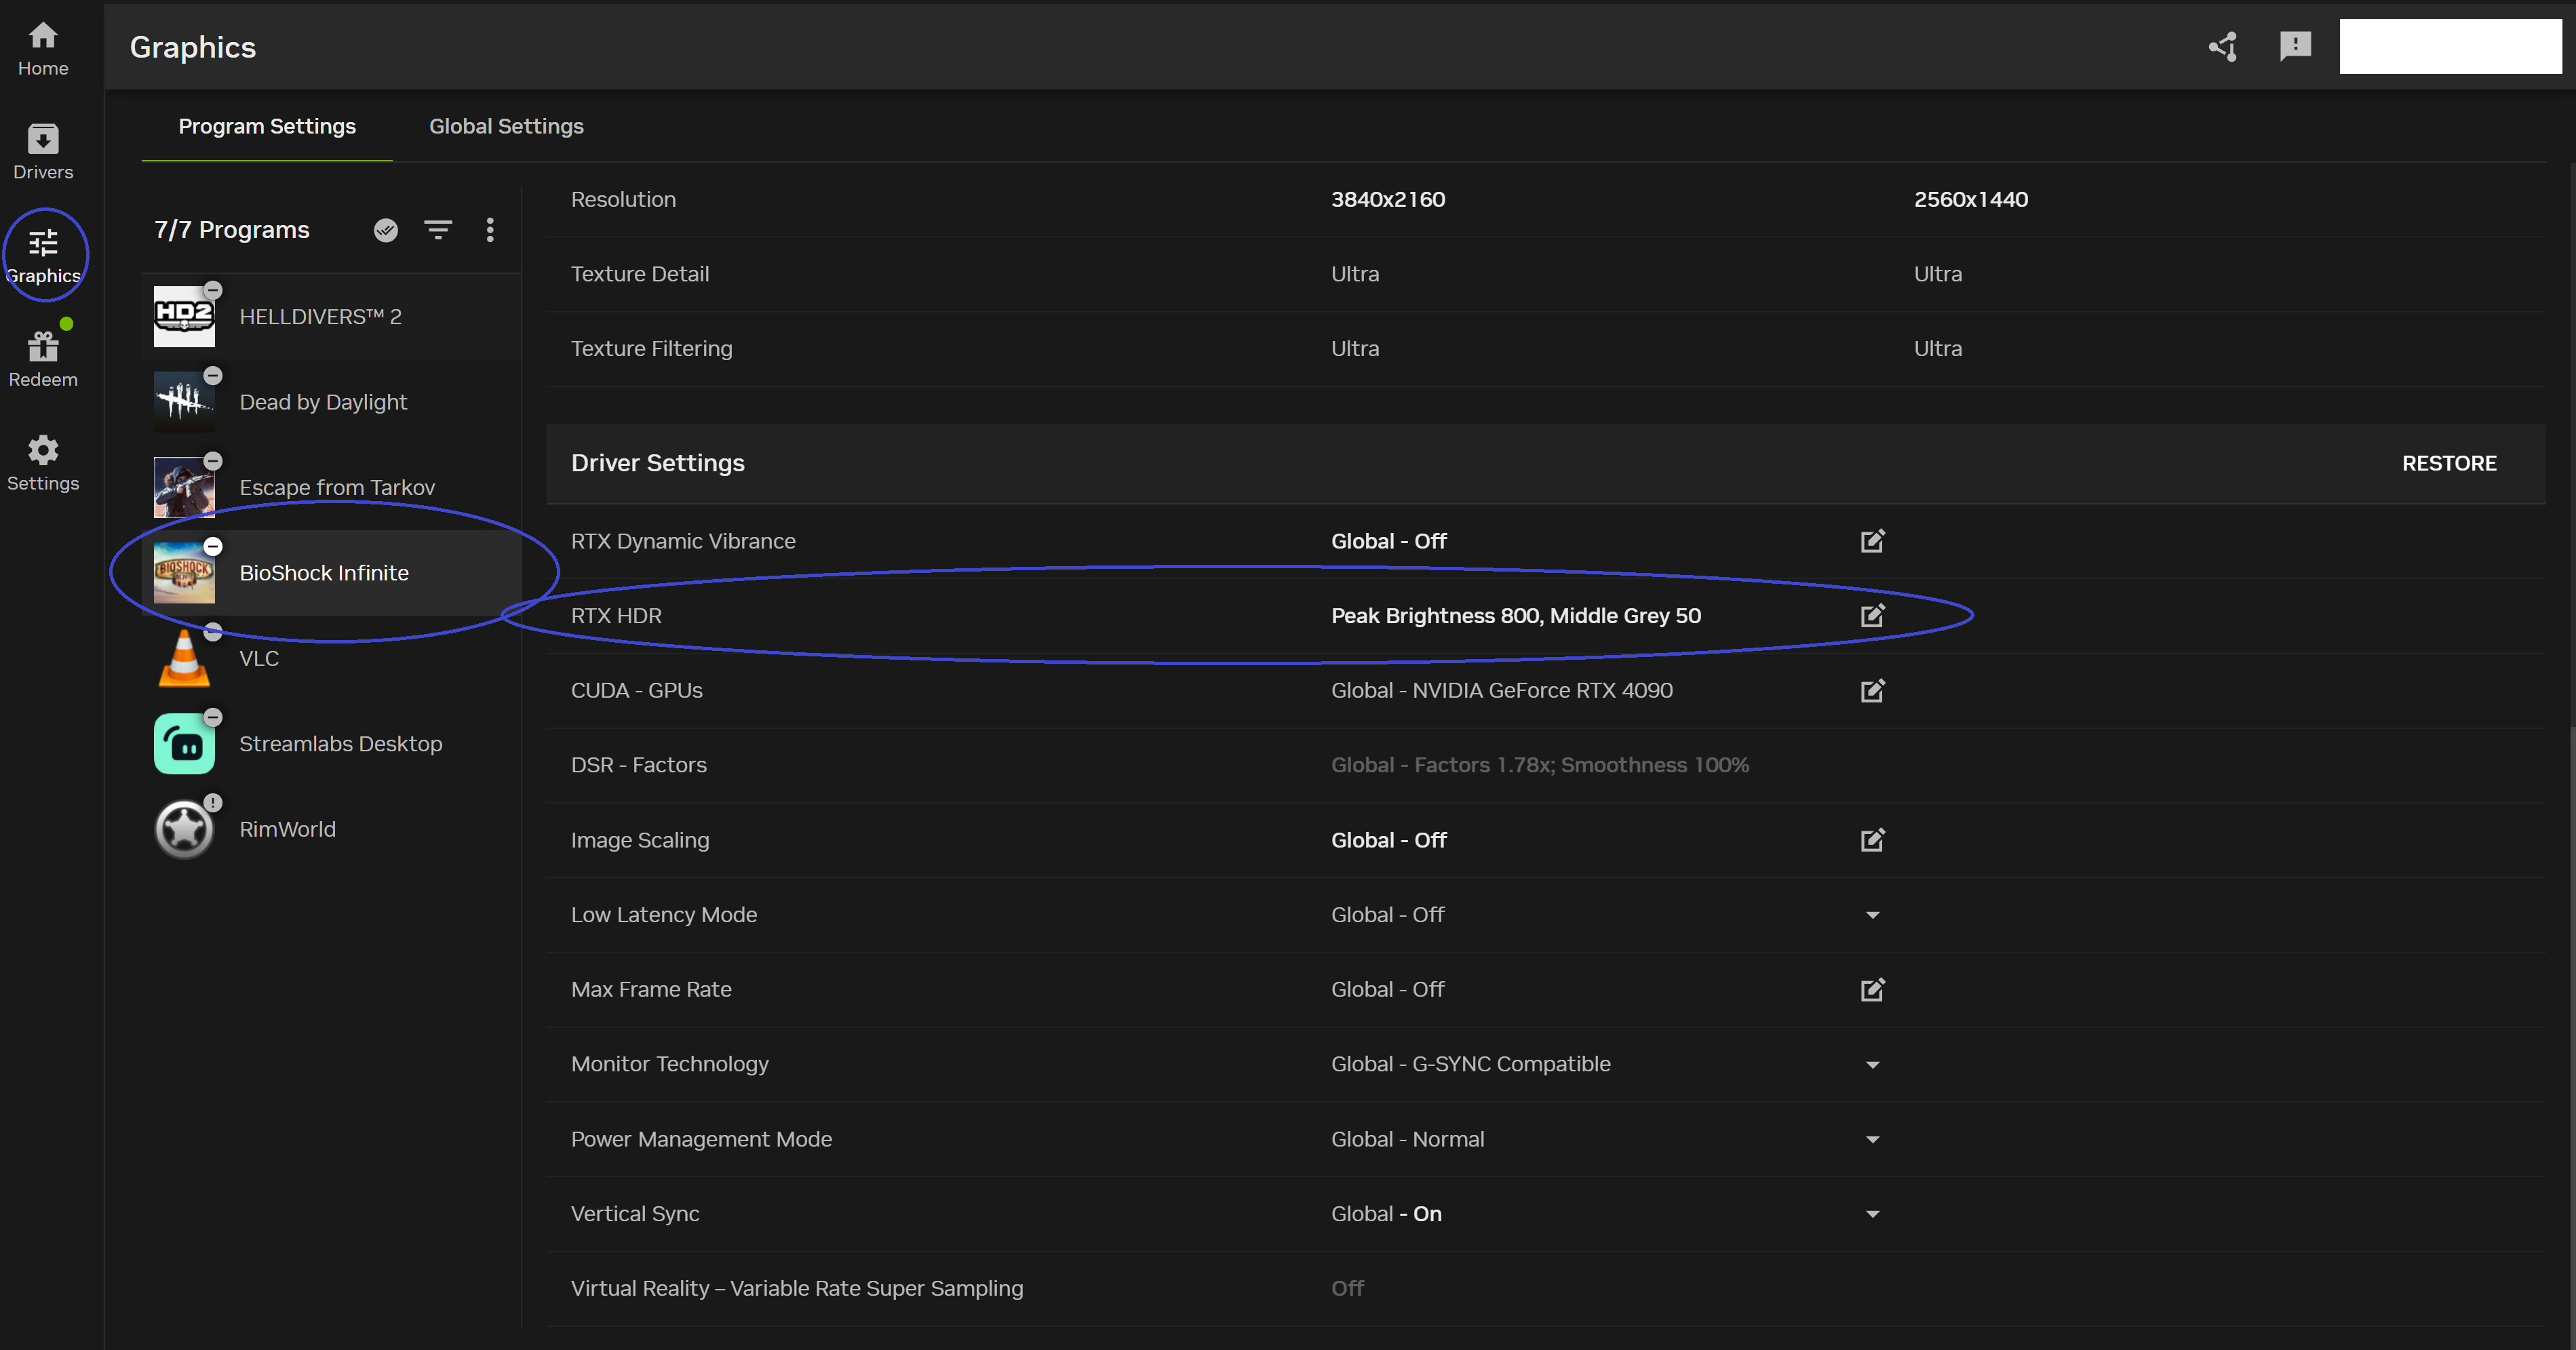
Task: Edit the RTX HDR setting
Action: (x=1872, y=616)
